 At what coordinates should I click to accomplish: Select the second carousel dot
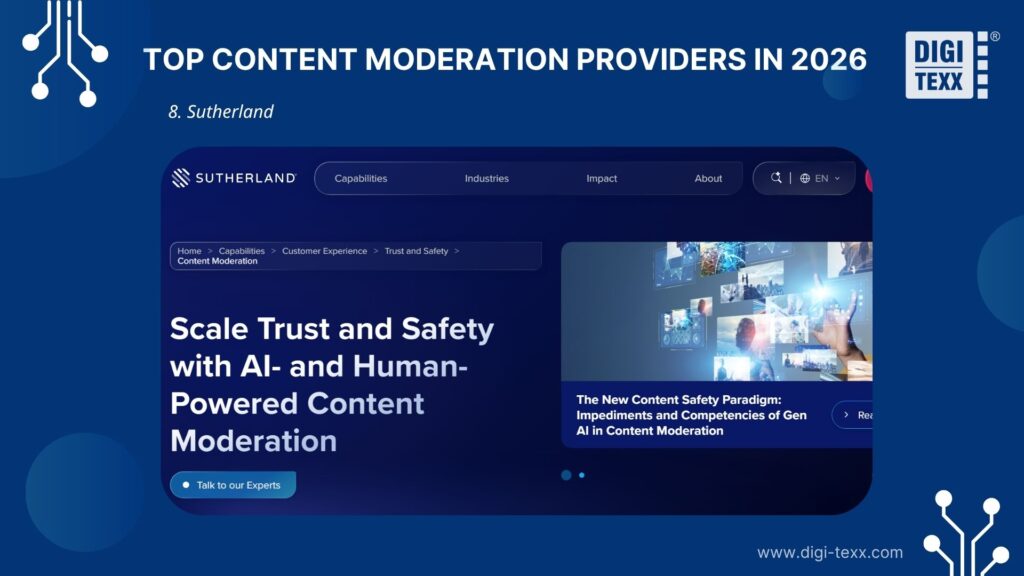click(x=582, y=475)
